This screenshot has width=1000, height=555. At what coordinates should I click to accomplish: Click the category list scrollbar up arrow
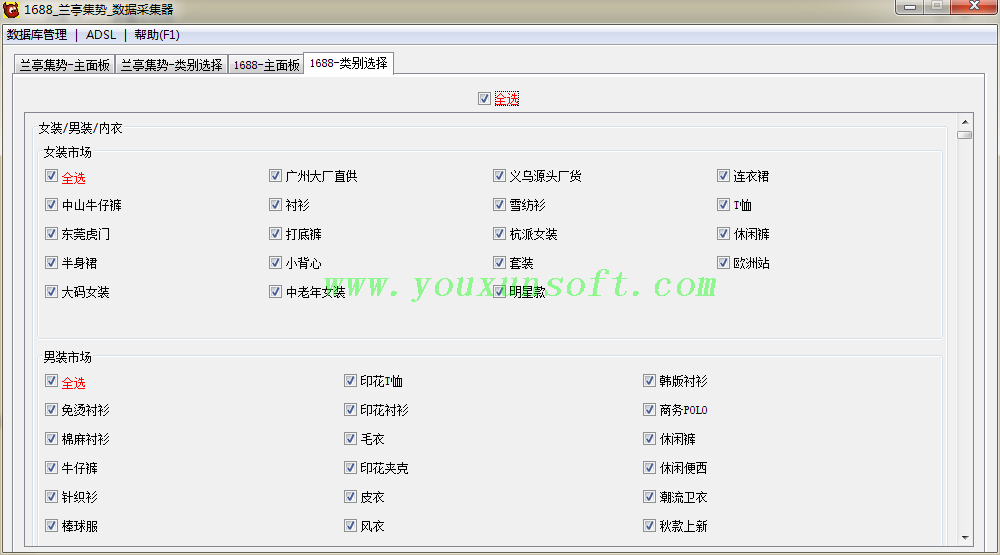coord(965,122)
